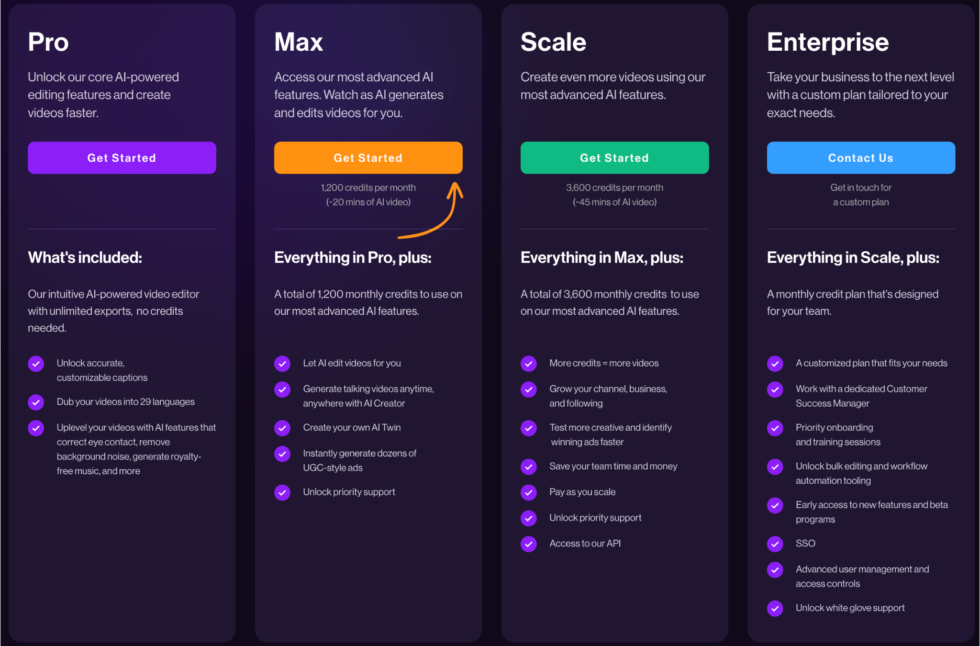Click the purple Get Started button for Pro
Screen dimensions: 980x646
[122, 158]
